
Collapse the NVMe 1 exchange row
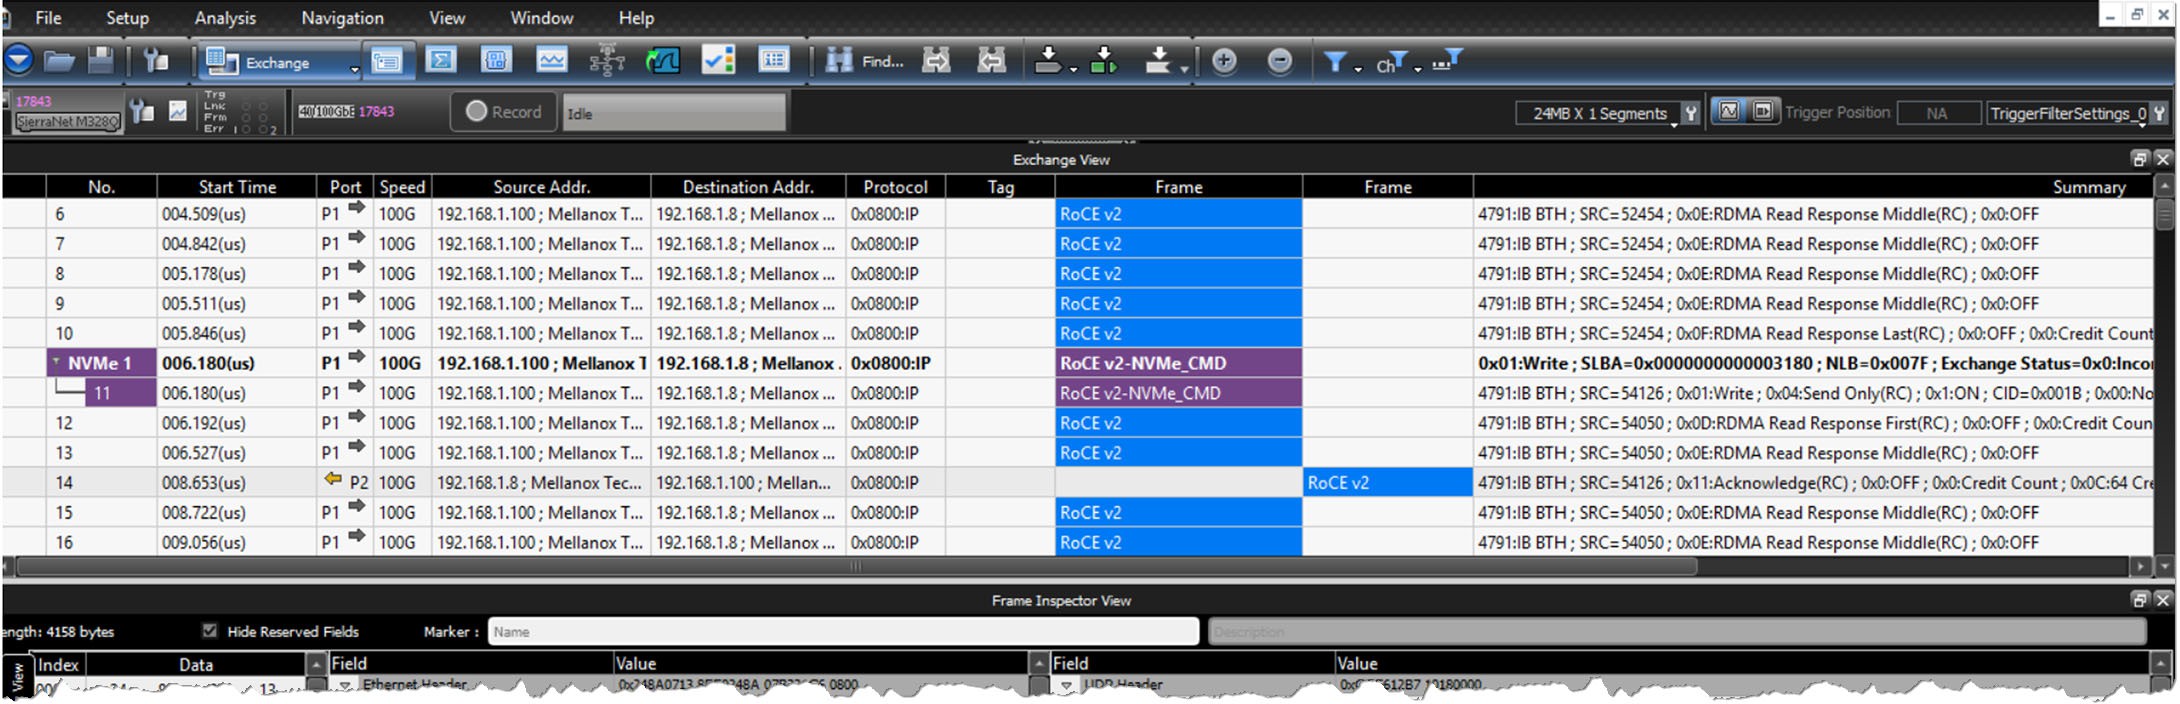coord(57,362)
